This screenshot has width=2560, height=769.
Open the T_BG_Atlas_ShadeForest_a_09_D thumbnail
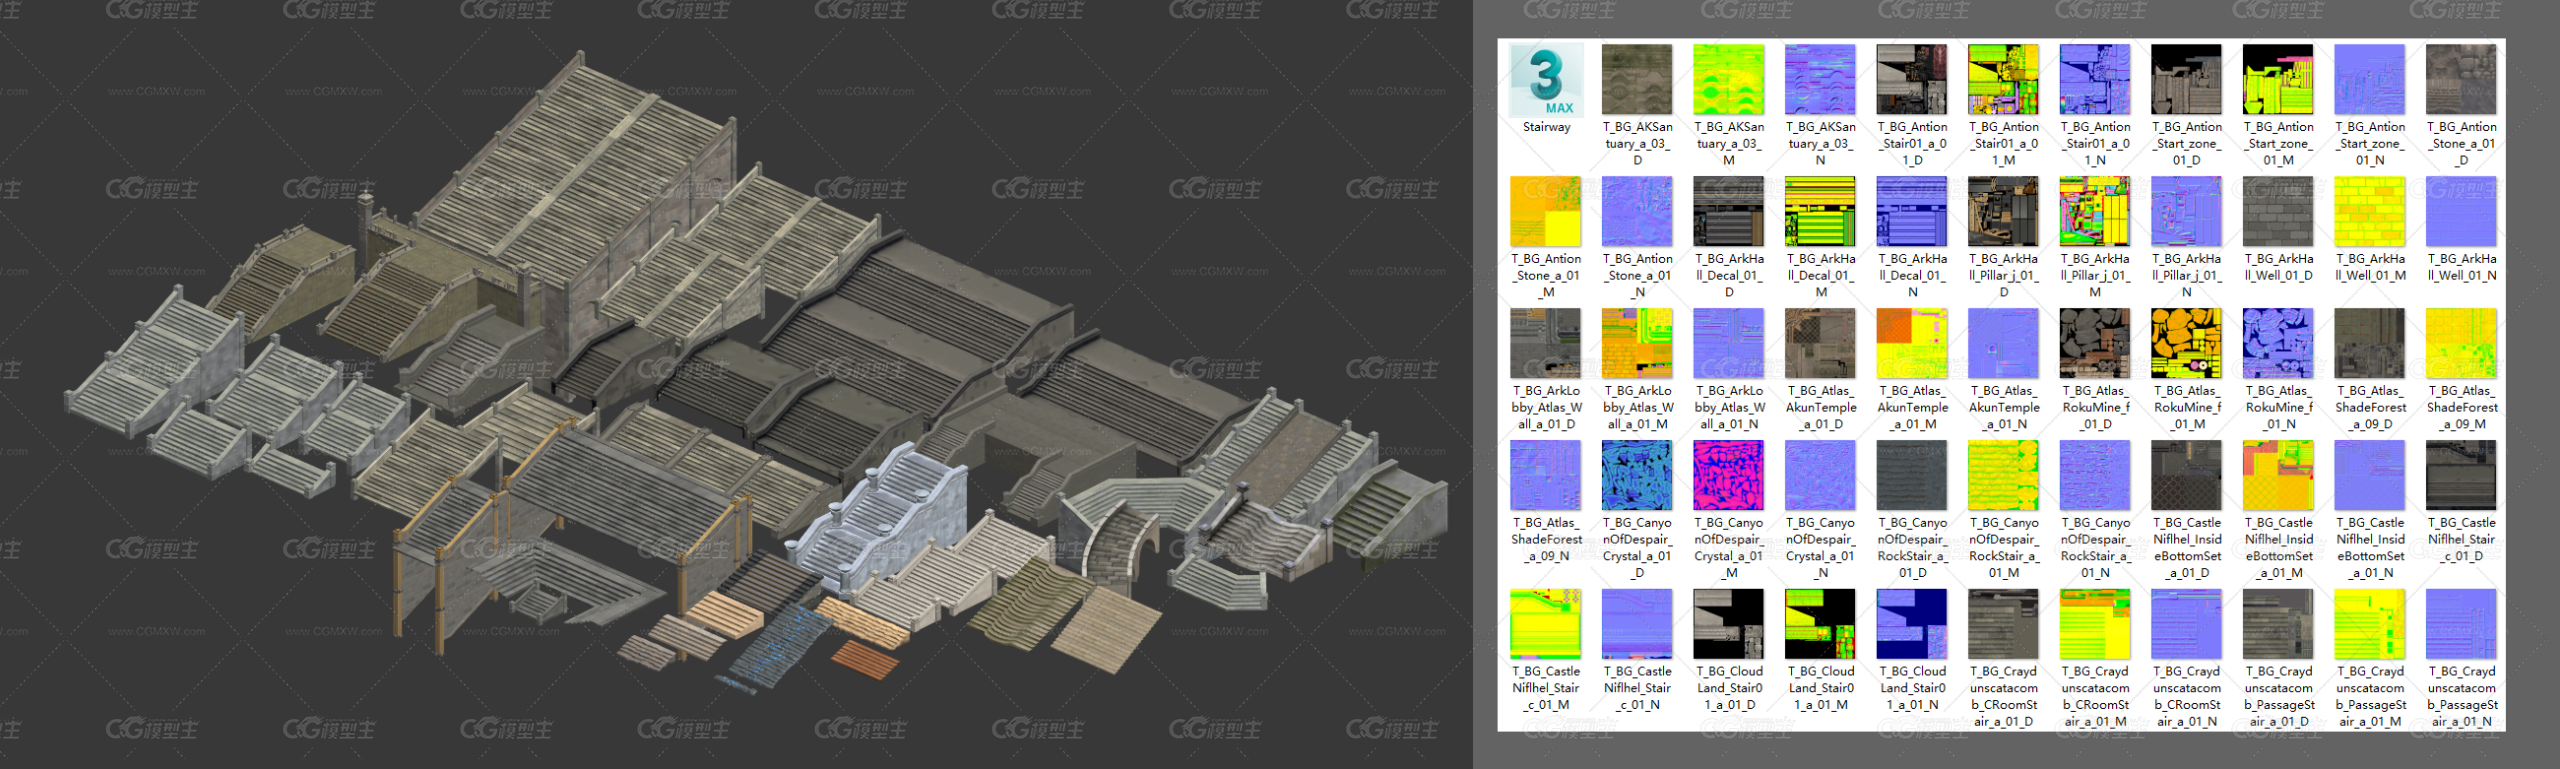[2370, 344]
